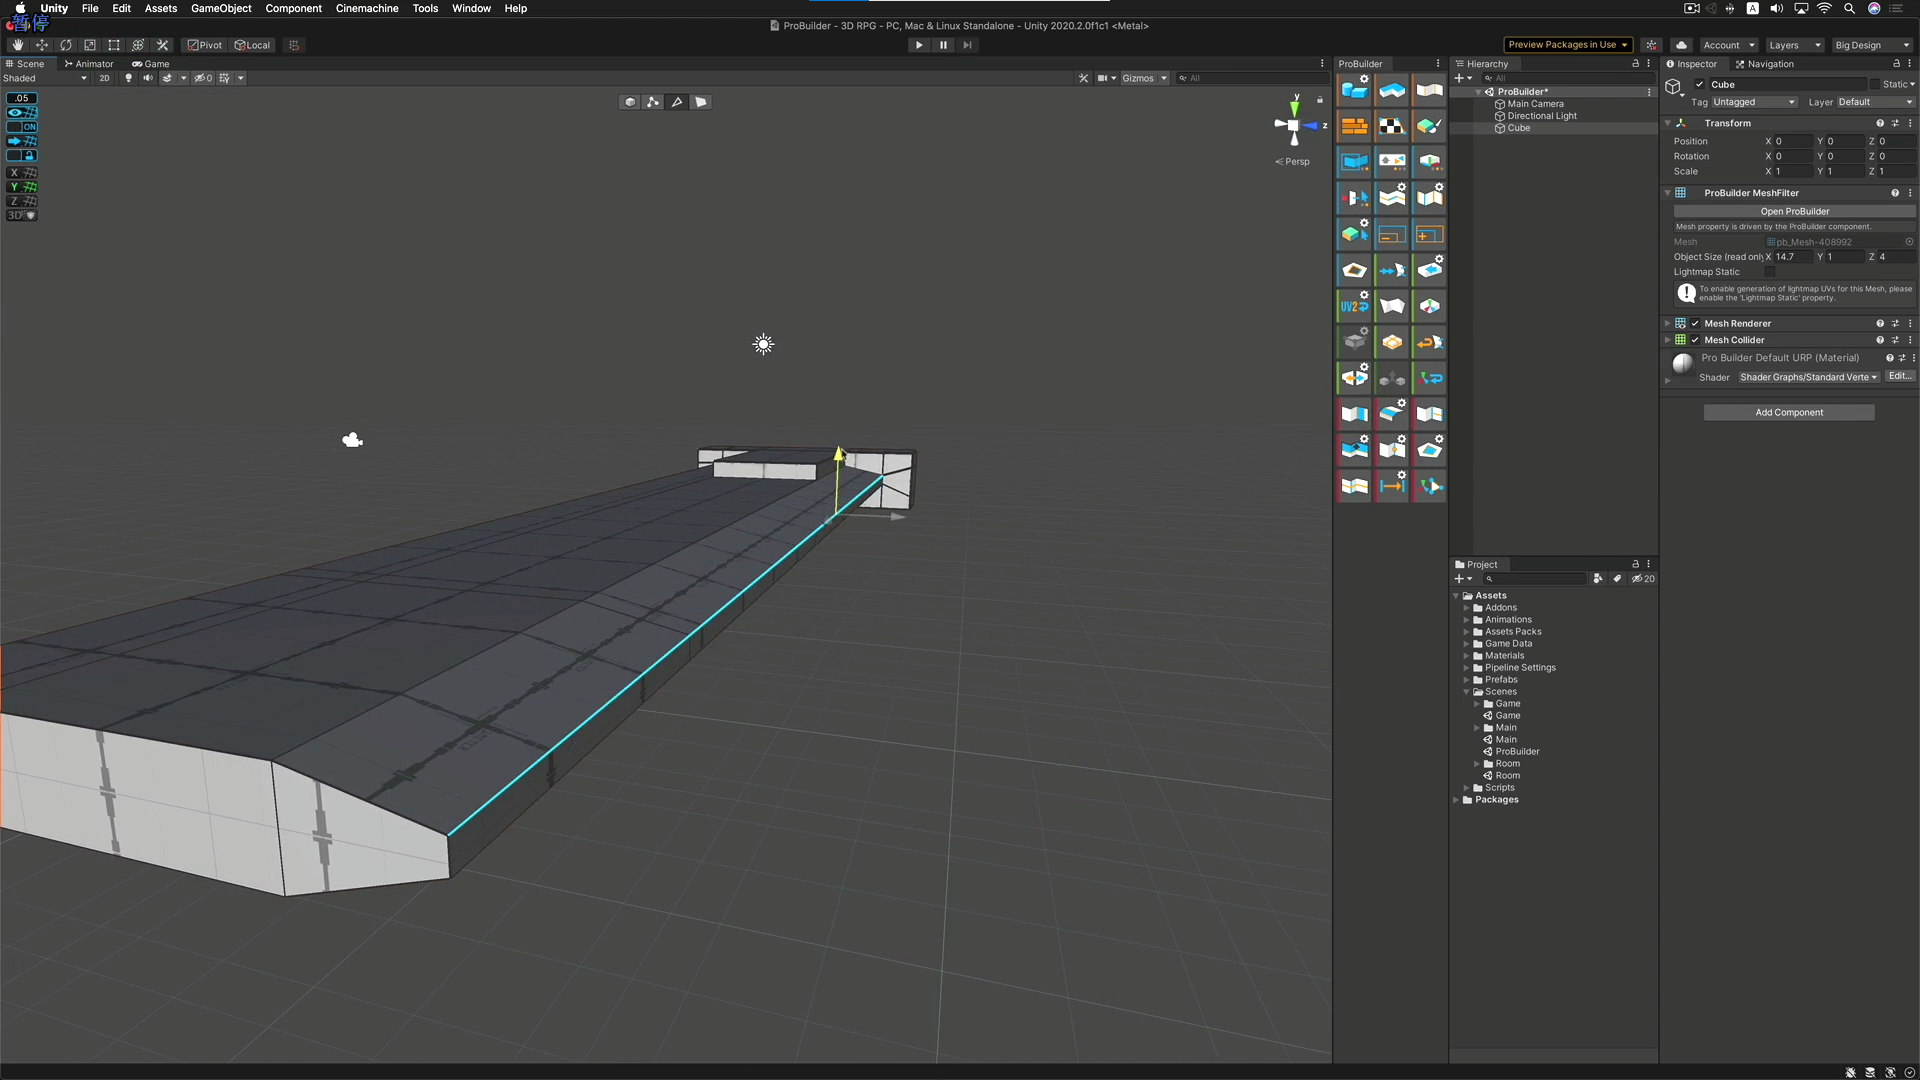This screenshot has width=1920, height=1080.
Task: Open the GameObject menu
Action: [221, 8]
